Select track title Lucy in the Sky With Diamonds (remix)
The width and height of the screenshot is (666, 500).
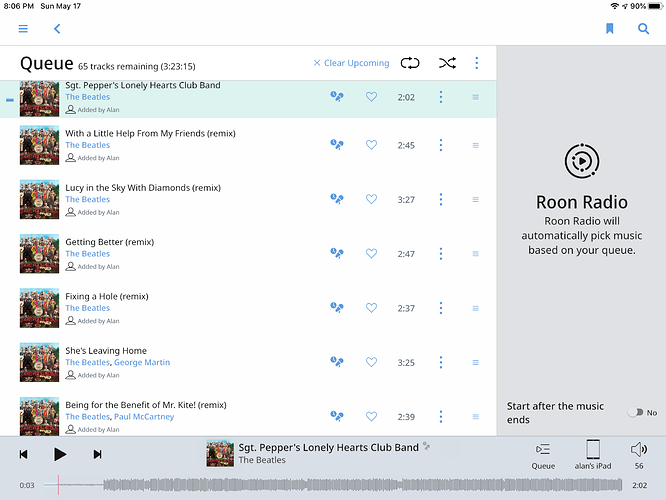[x=143, y=188]
